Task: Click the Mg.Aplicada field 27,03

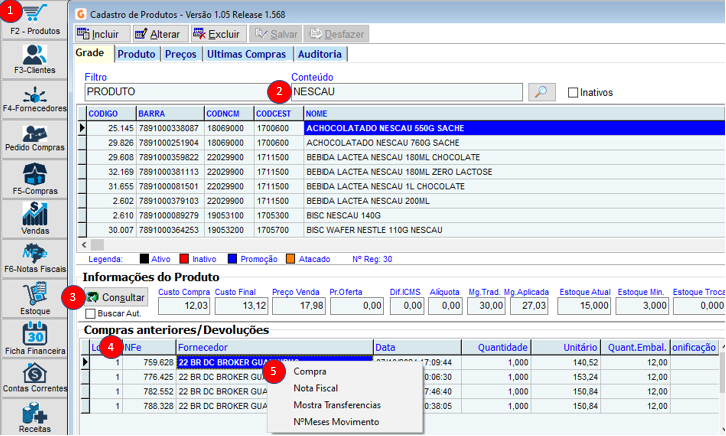Action: point(529,306)
